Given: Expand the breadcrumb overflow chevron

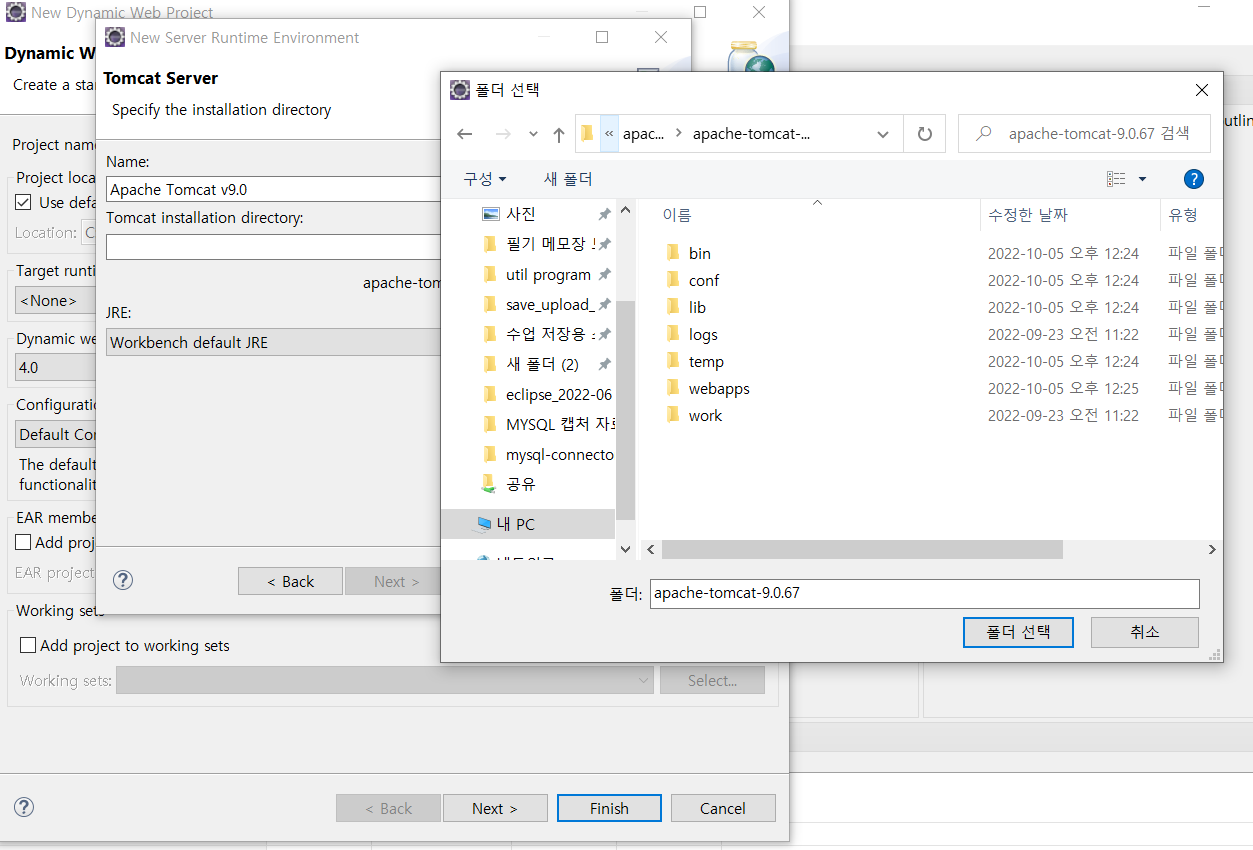Looking at the screenshot, I should (609, 134).
